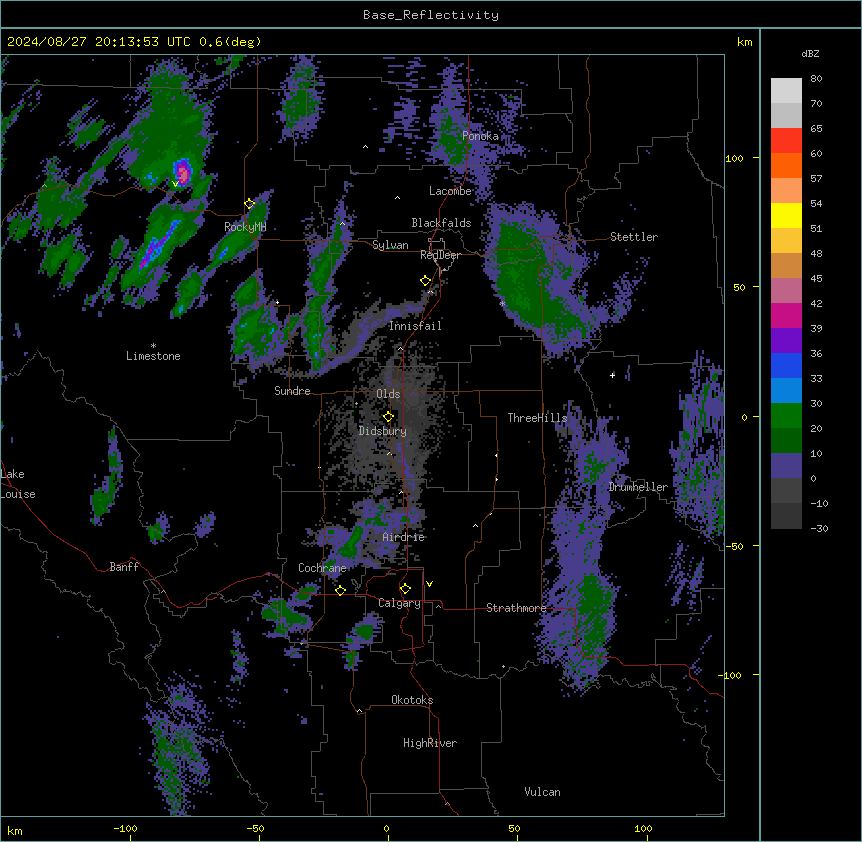Click the 100 tick on the right axis
The height and width of the screenshot is (842, 862).
click(x=734, y=158)
